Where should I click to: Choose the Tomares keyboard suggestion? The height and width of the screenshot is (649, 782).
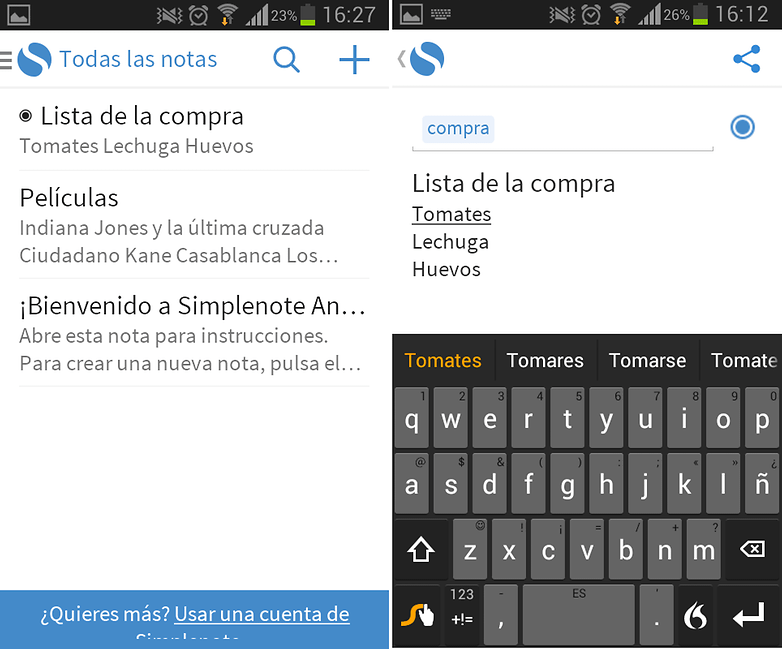click(545, 360)
